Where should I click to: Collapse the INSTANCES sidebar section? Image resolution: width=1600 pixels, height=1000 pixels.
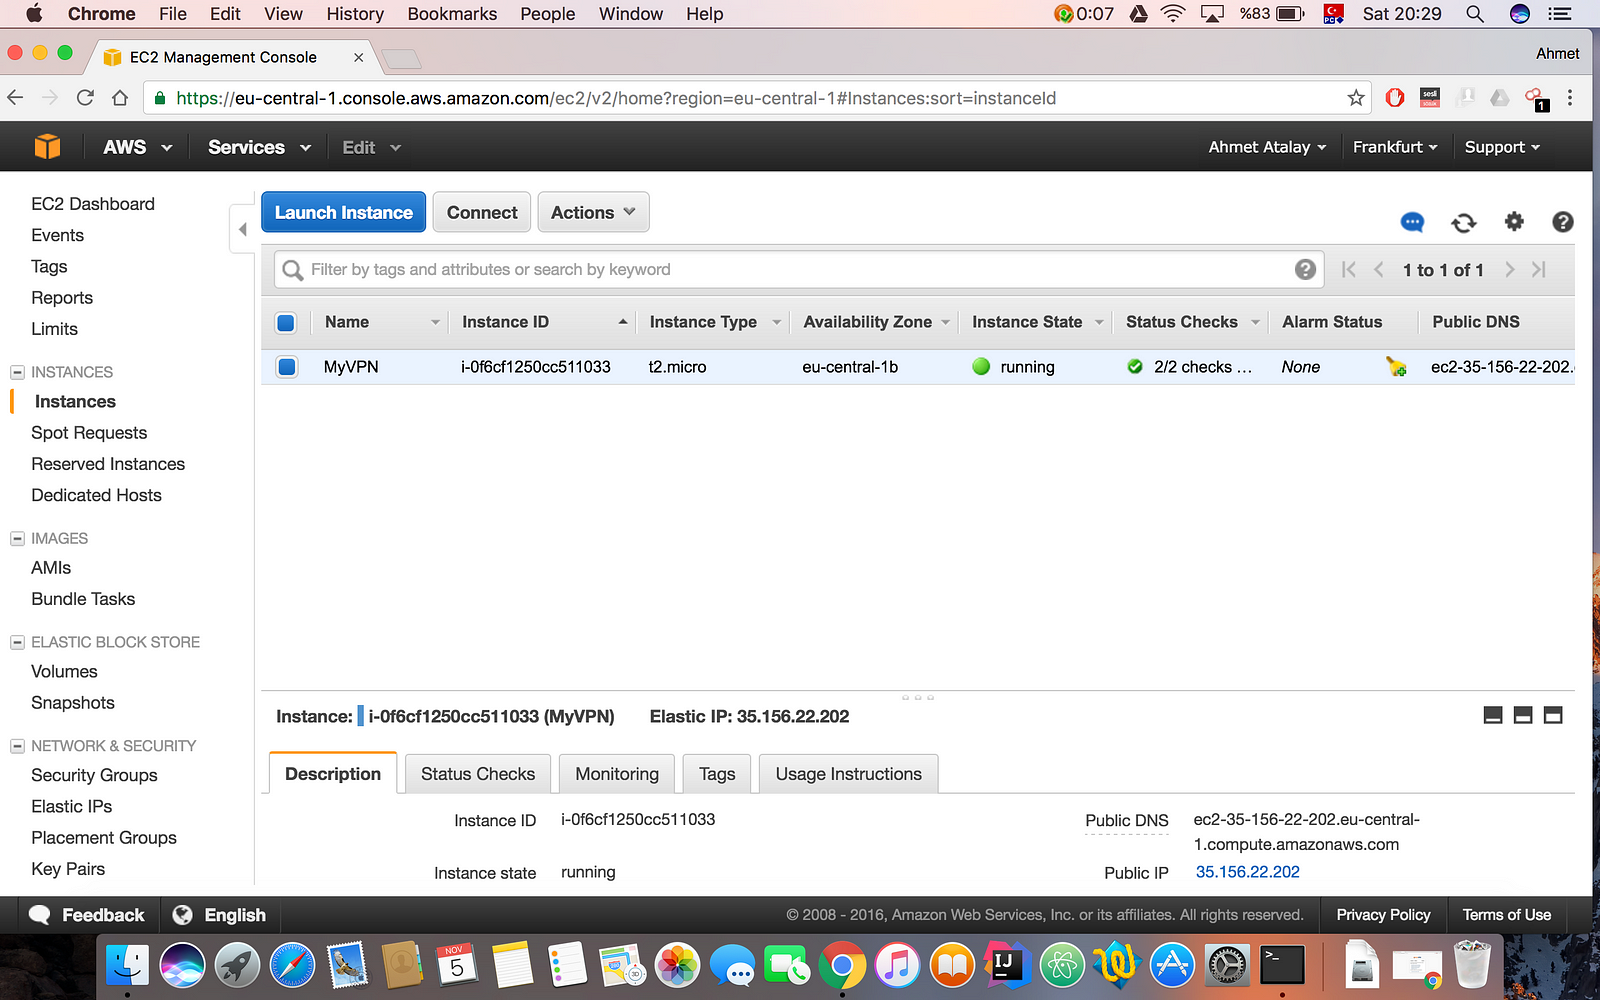17,372
